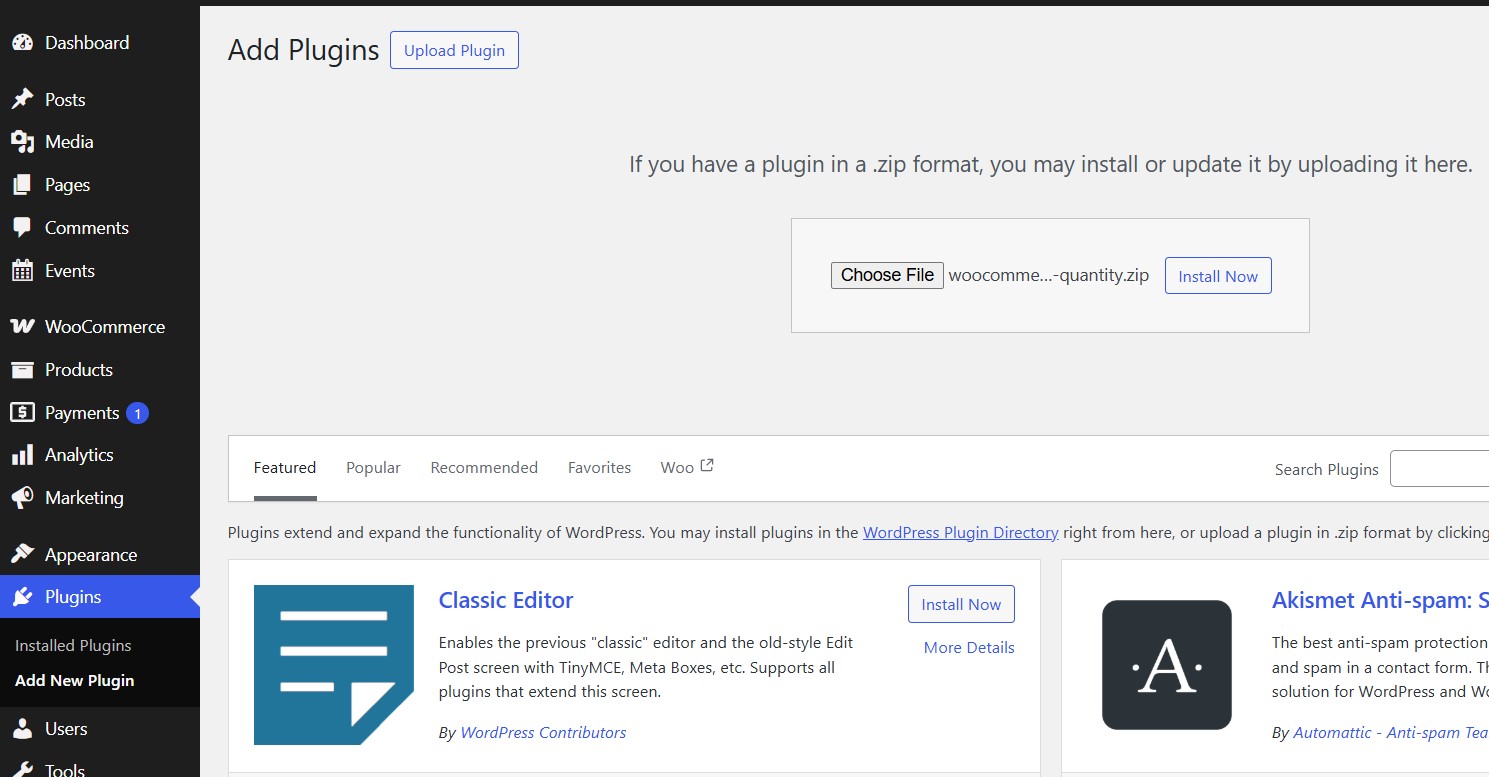1489x777 pixels.
Task: Focus the Search Plugins input field
Action: [1439, 469]
